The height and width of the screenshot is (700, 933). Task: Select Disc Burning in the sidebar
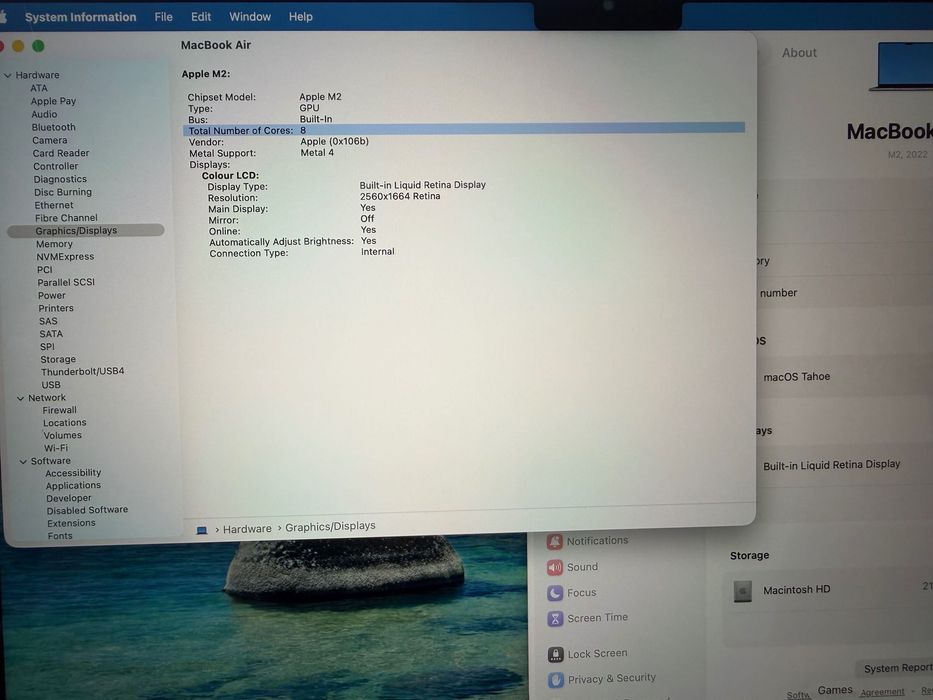click(63, 192)
